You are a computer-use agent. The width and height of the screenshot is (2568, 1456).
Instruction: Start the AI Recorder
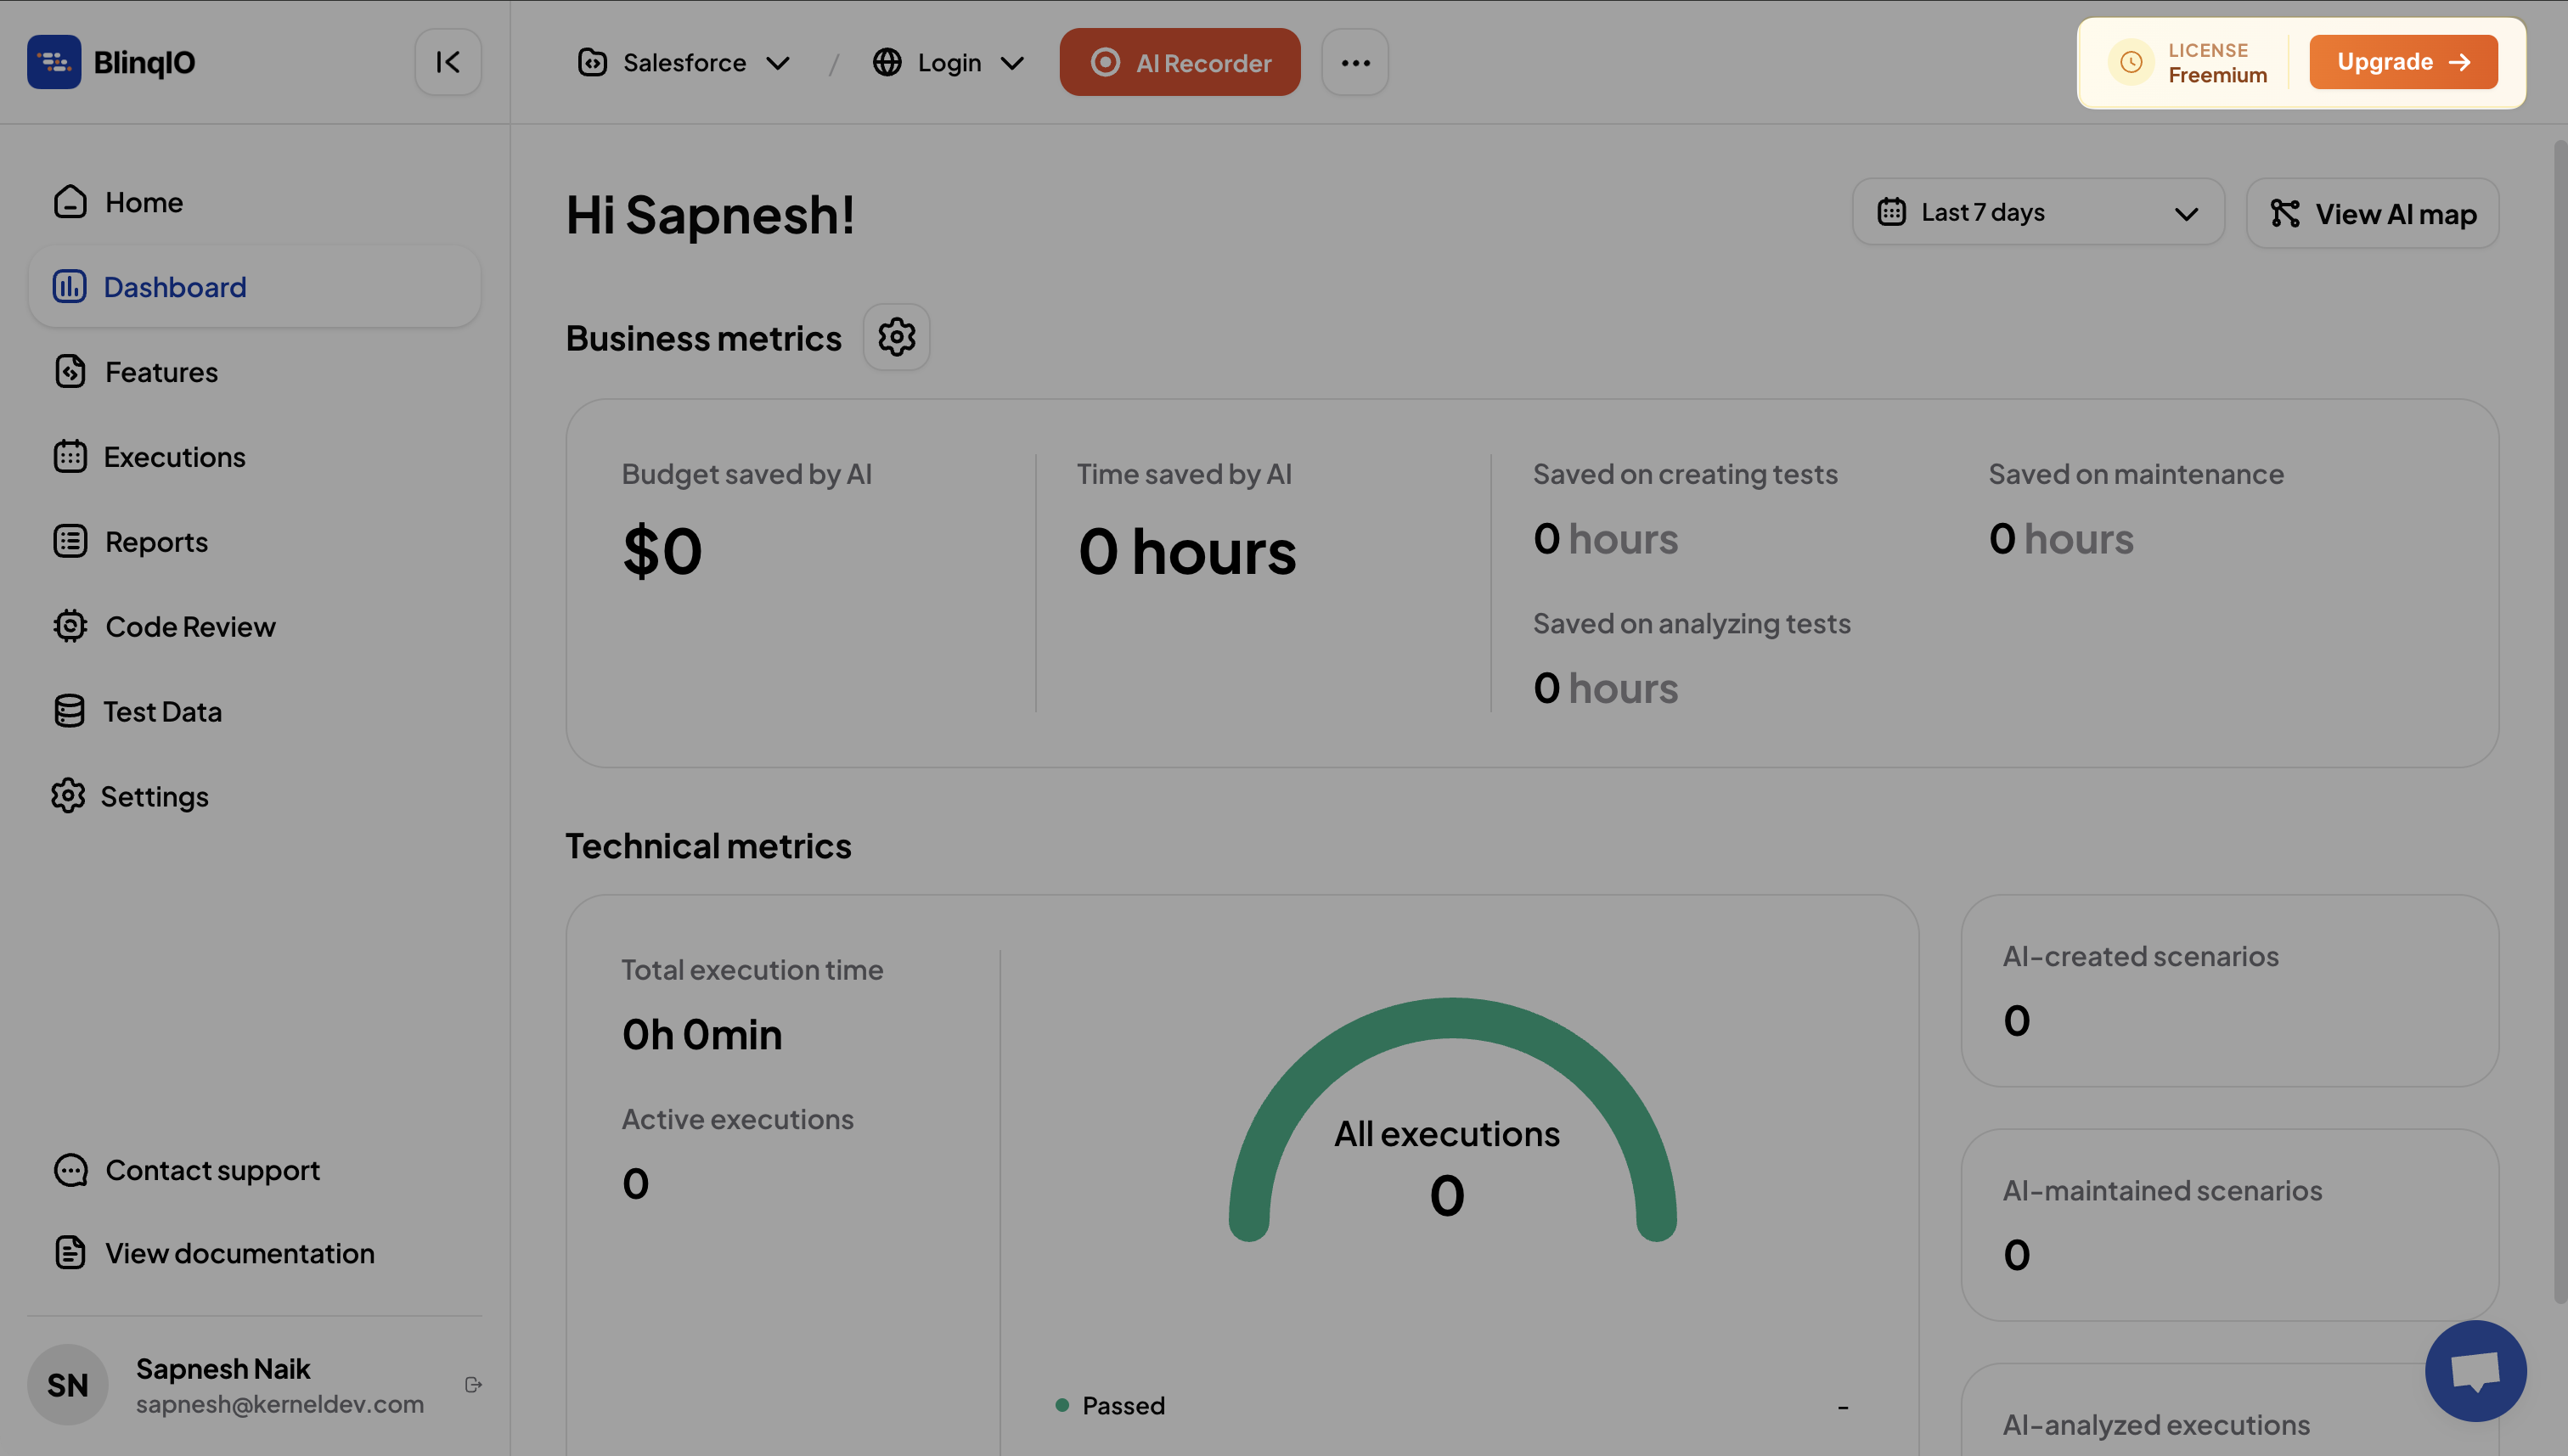click(x=1180, y=62)
